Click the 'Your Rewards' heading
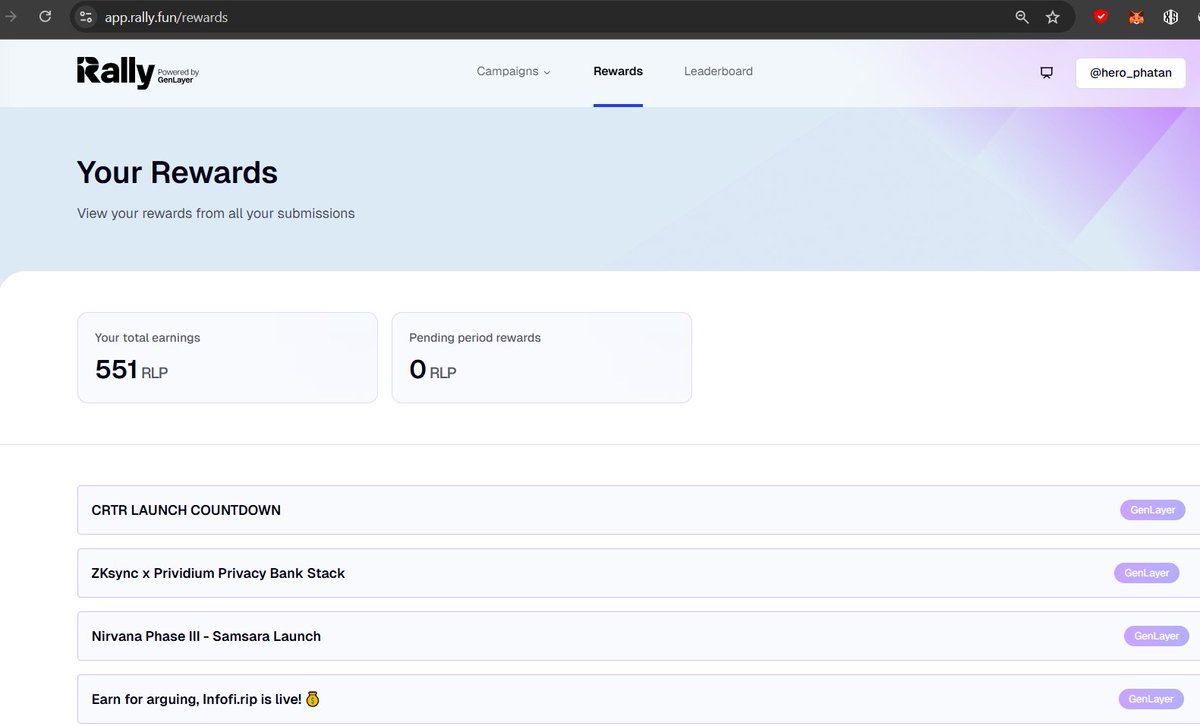Image resolution: width=1200 pixels, height=726 pixels. [177, 172]
